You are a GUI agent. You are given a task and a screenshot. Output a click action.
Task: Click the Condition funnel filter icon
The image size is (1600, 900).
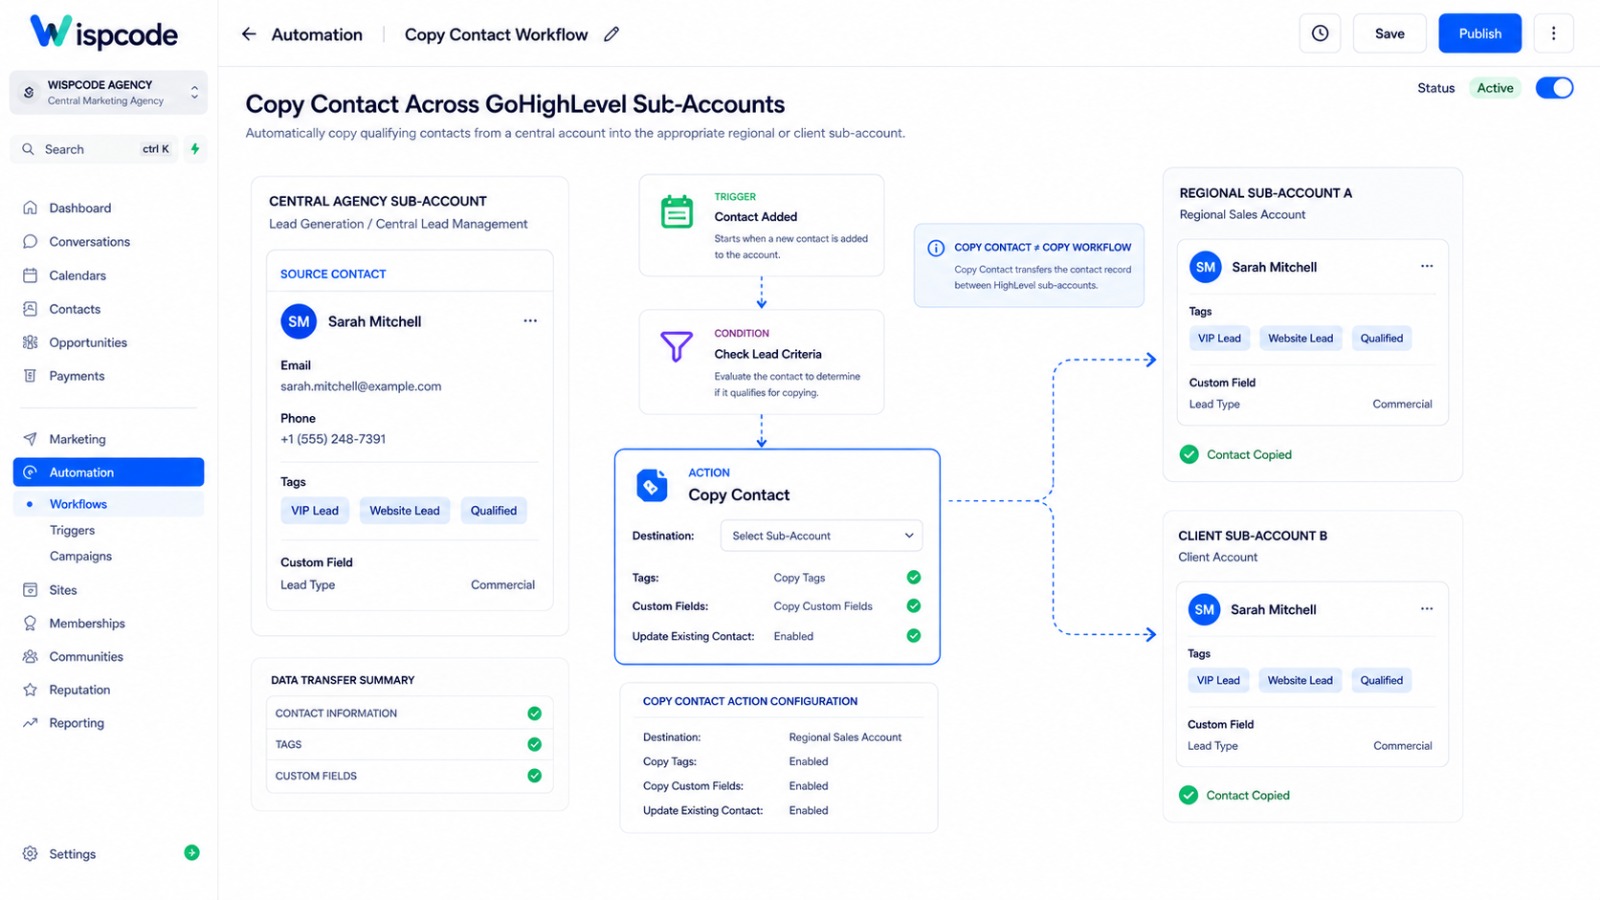(677, 347)
